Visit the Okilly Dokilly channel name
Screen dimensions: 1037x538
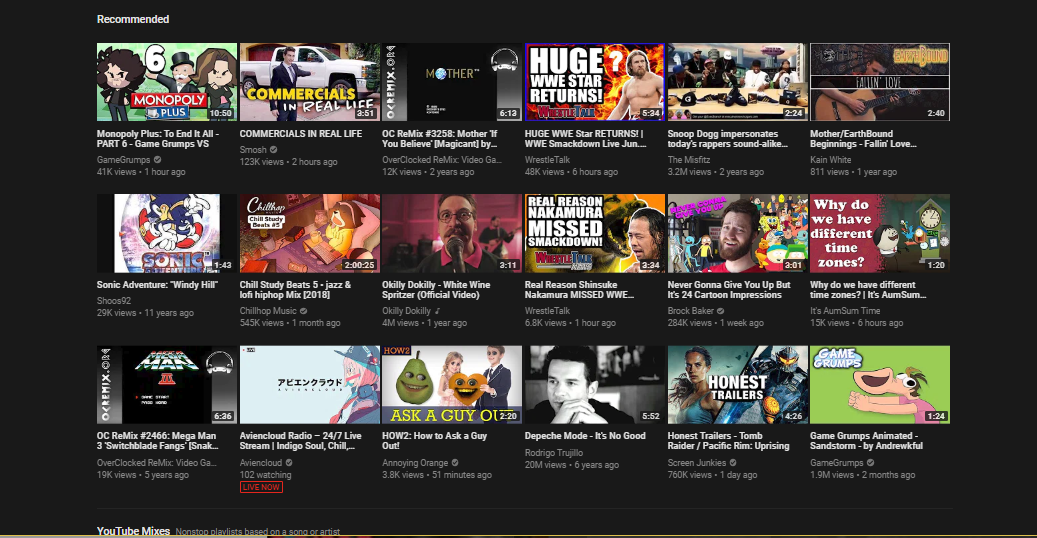pos(406,310)
